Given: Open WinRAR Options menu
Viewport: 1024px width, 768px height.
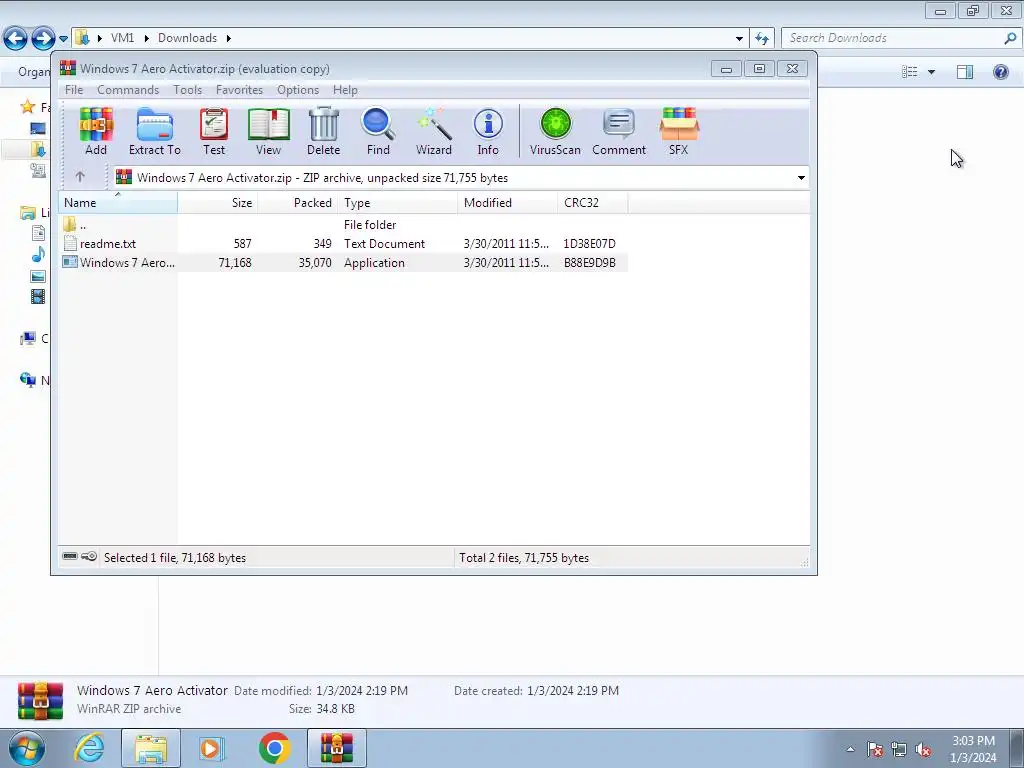Looking at the screenshot, I should tap(298, 89).
